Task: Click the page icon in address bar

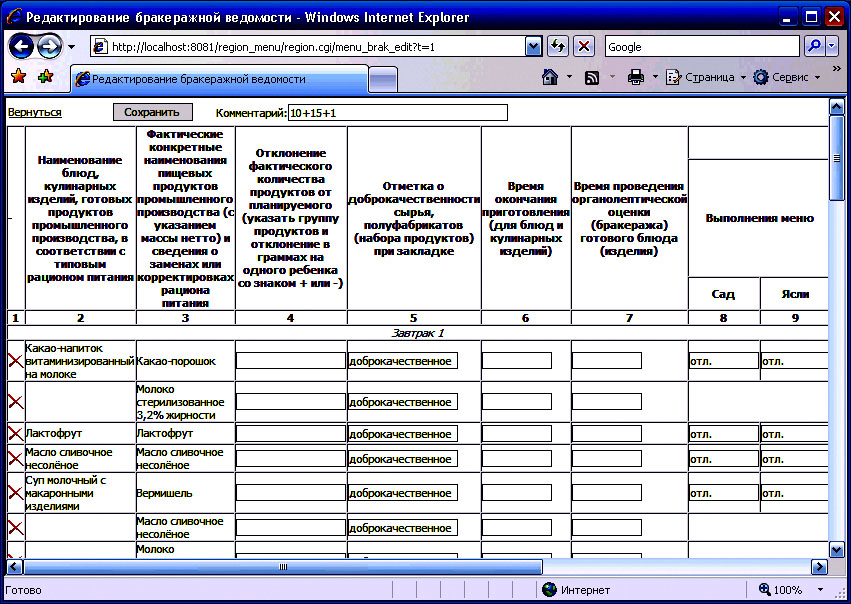Action: 100,47
